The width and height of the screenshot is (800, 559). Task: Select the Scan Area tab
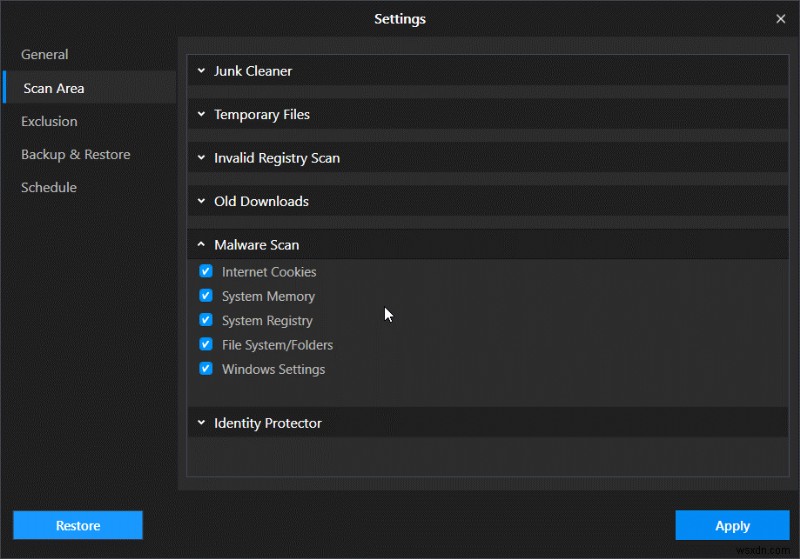pyautogui.click(x=54, y=88)
